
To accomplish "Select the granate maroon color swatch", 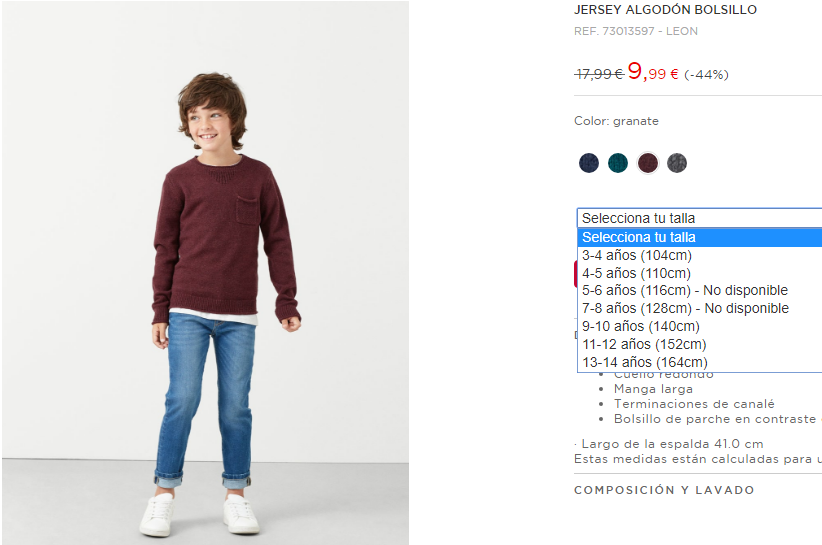I will click(x=647, y=163).
